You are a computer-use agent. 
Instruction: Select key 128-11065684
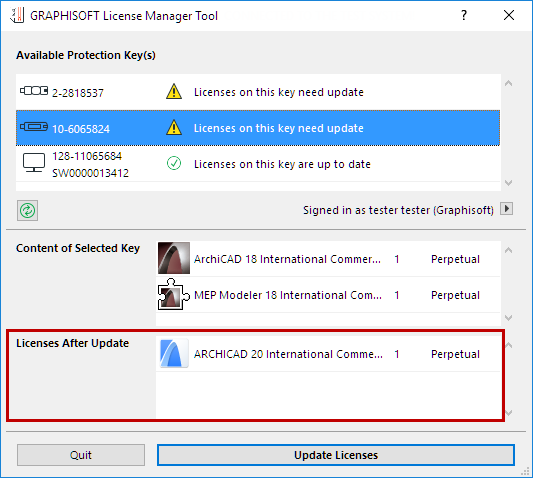coord(87,156)
